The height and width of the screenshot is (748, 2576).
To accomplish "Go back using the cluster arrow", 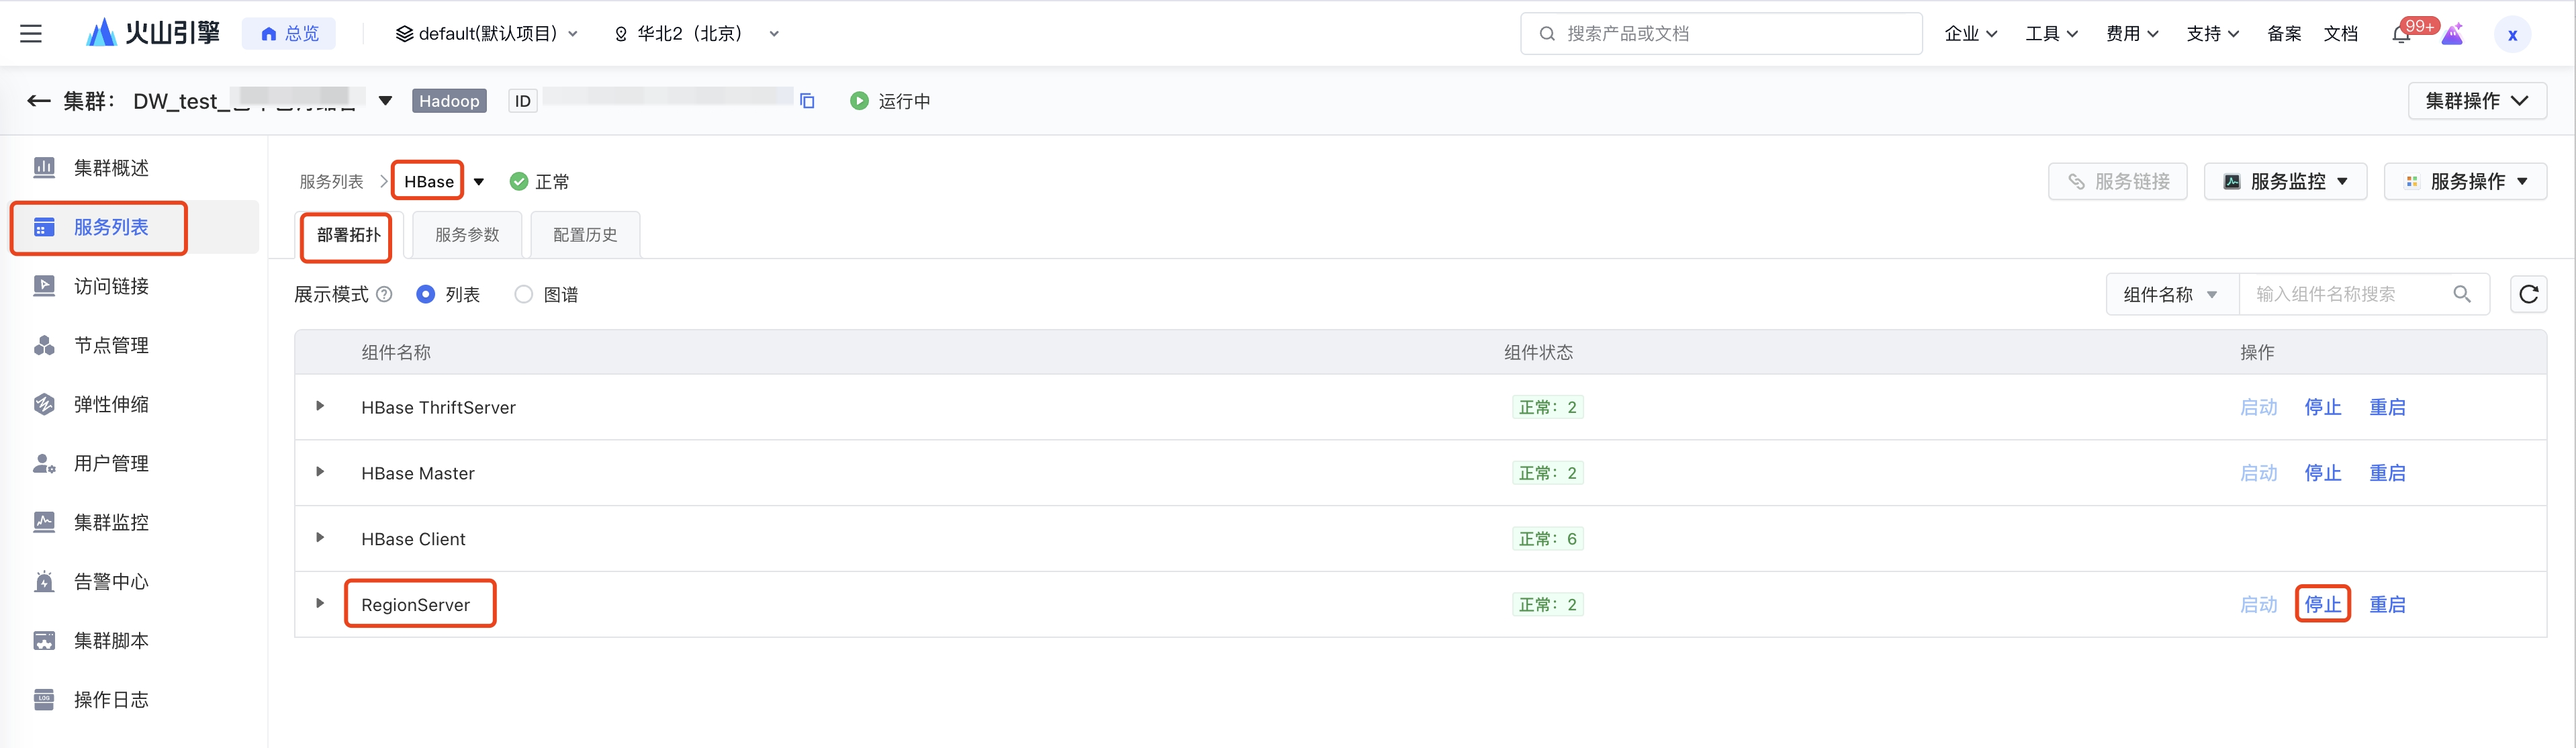I will pos(38,101).
